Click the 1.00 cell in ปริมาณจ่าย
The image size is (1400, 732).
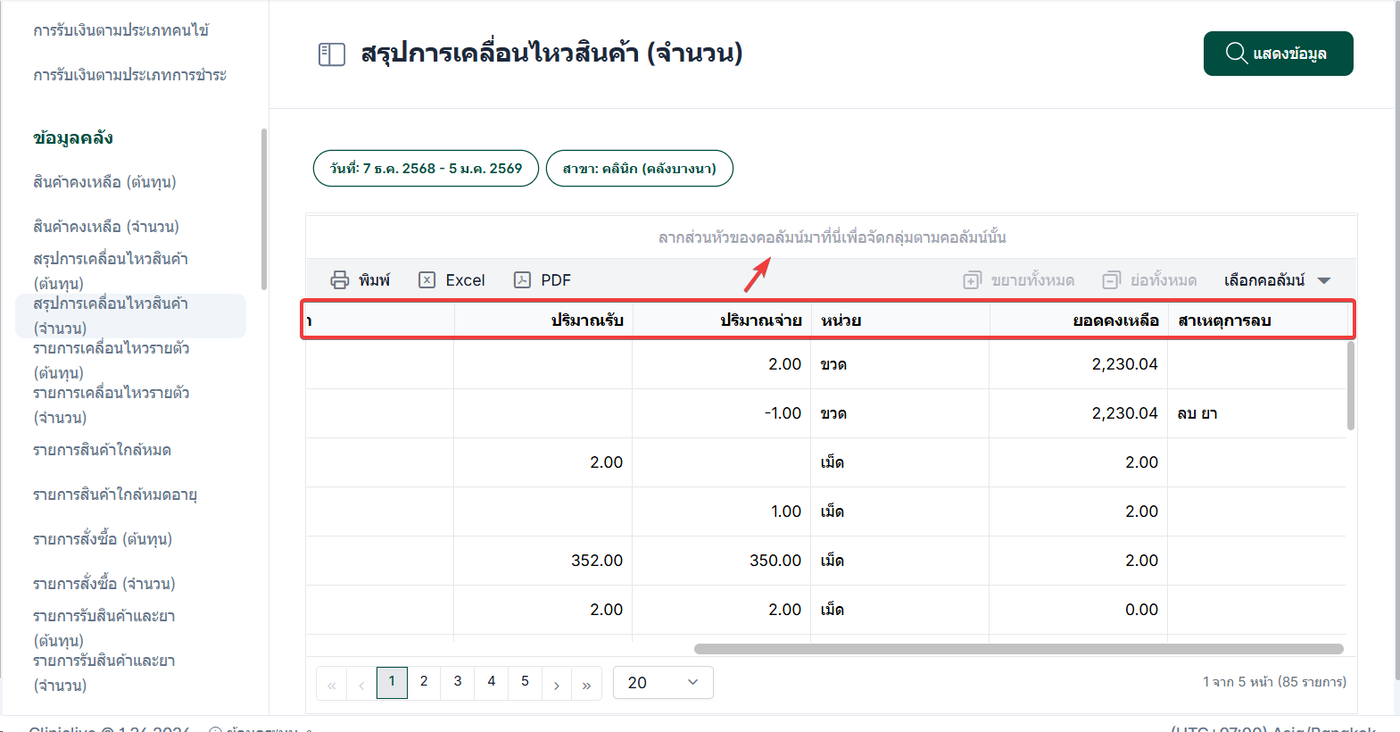pos(722,512)
